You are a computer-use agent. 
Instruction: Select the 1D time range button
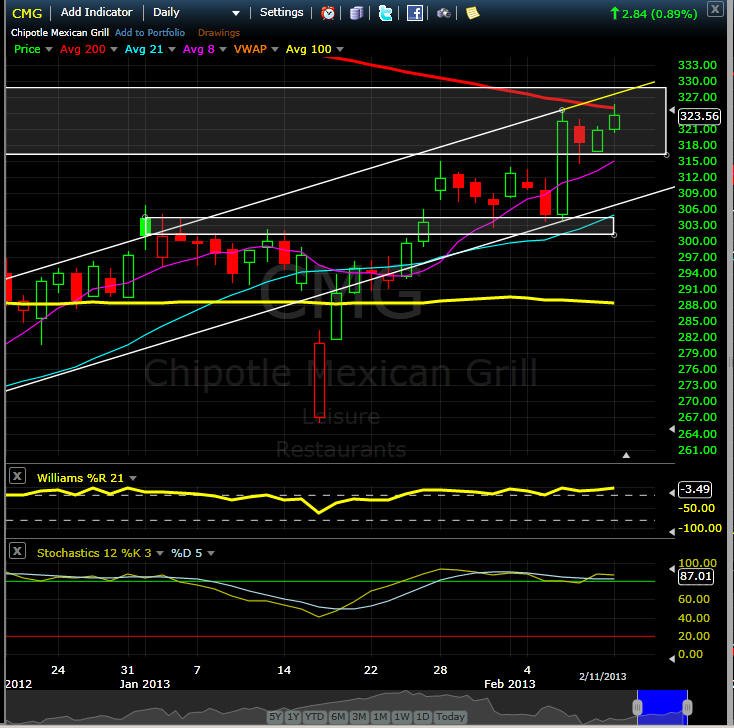point(423,716)
